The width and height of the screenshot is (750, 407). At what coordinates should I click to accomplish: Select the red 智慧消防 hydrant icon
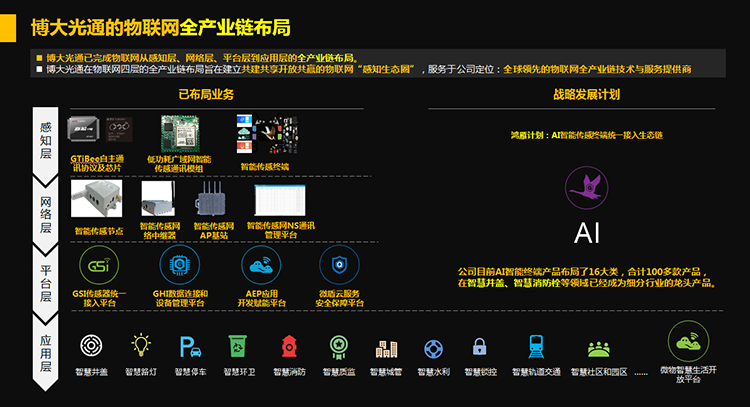(289, 346)
